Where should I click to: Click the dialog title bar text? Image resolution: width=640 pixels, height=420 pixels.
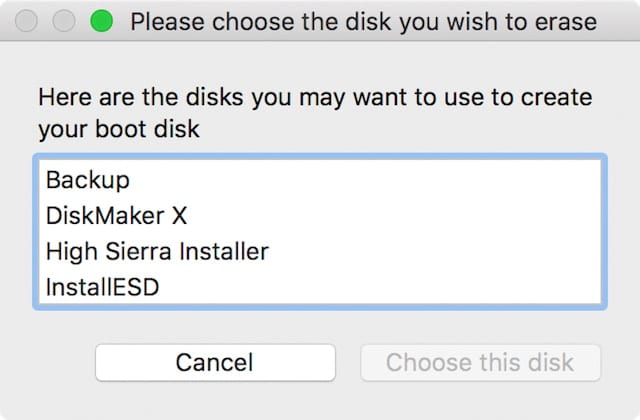(363, 21)
